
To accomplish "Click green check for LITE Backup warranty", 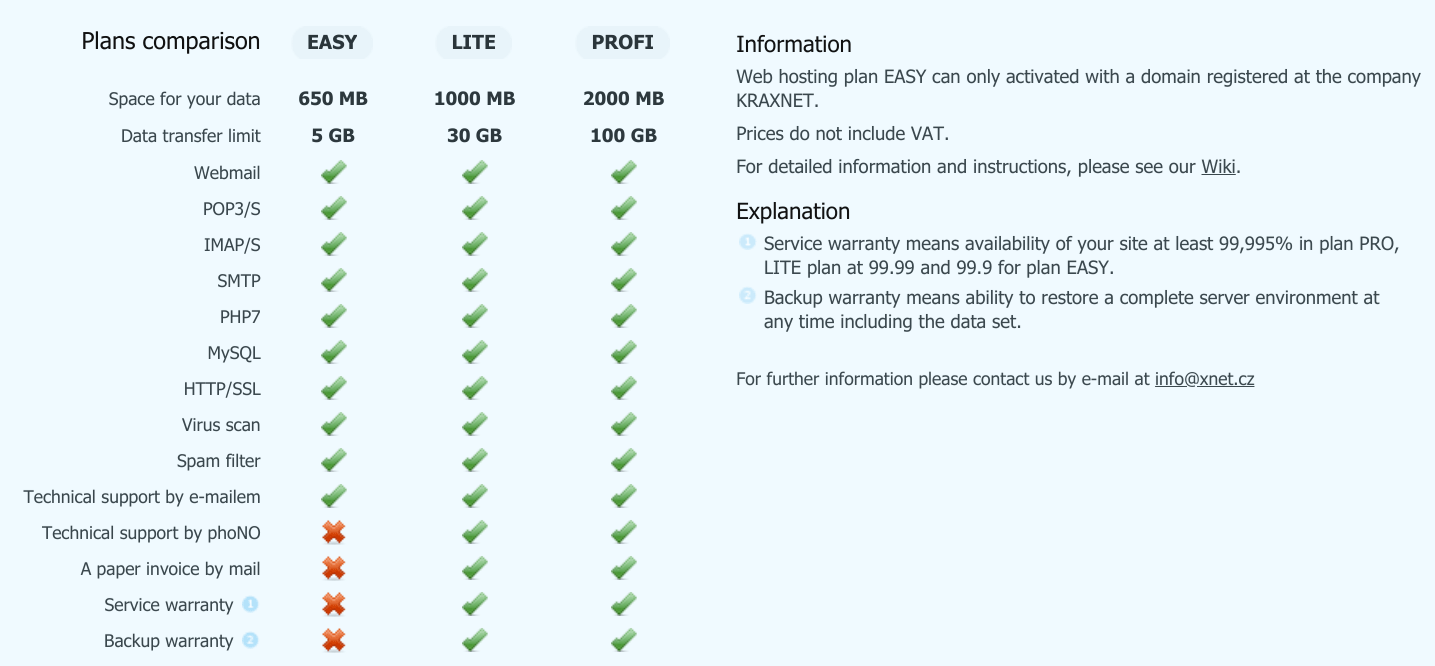I will pyautogui.click(x=475, y=640).
